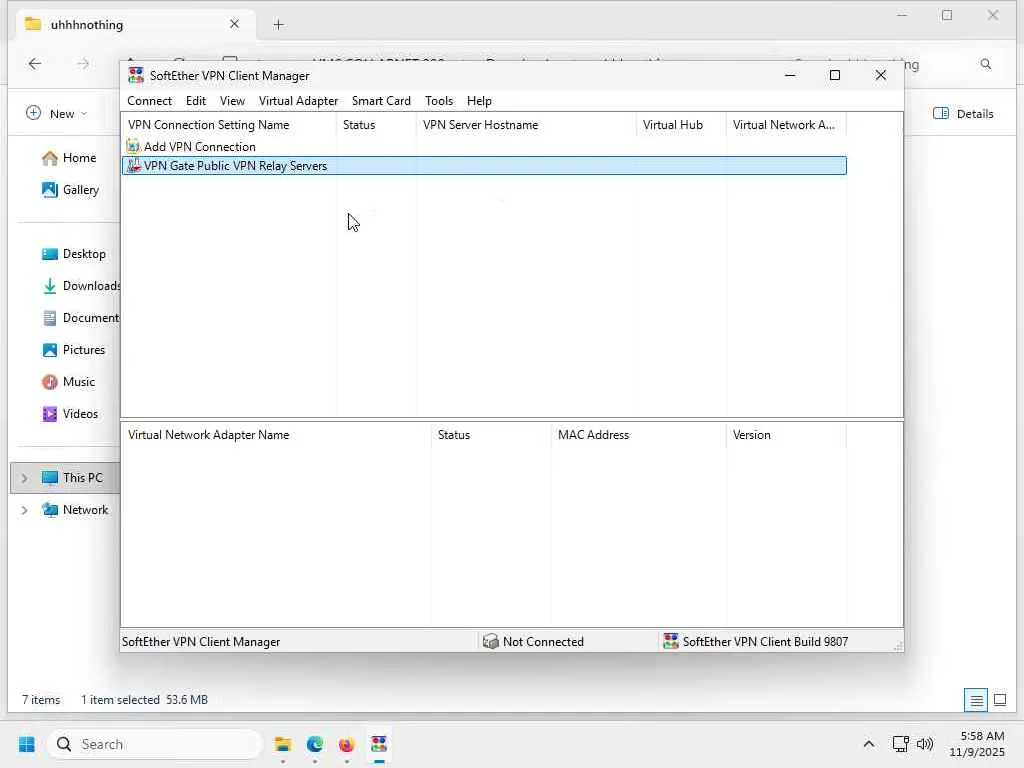This screenshot has height=768, width=1024.
Task: Click the Virtual Network A... column header
Action: [786, 125]
